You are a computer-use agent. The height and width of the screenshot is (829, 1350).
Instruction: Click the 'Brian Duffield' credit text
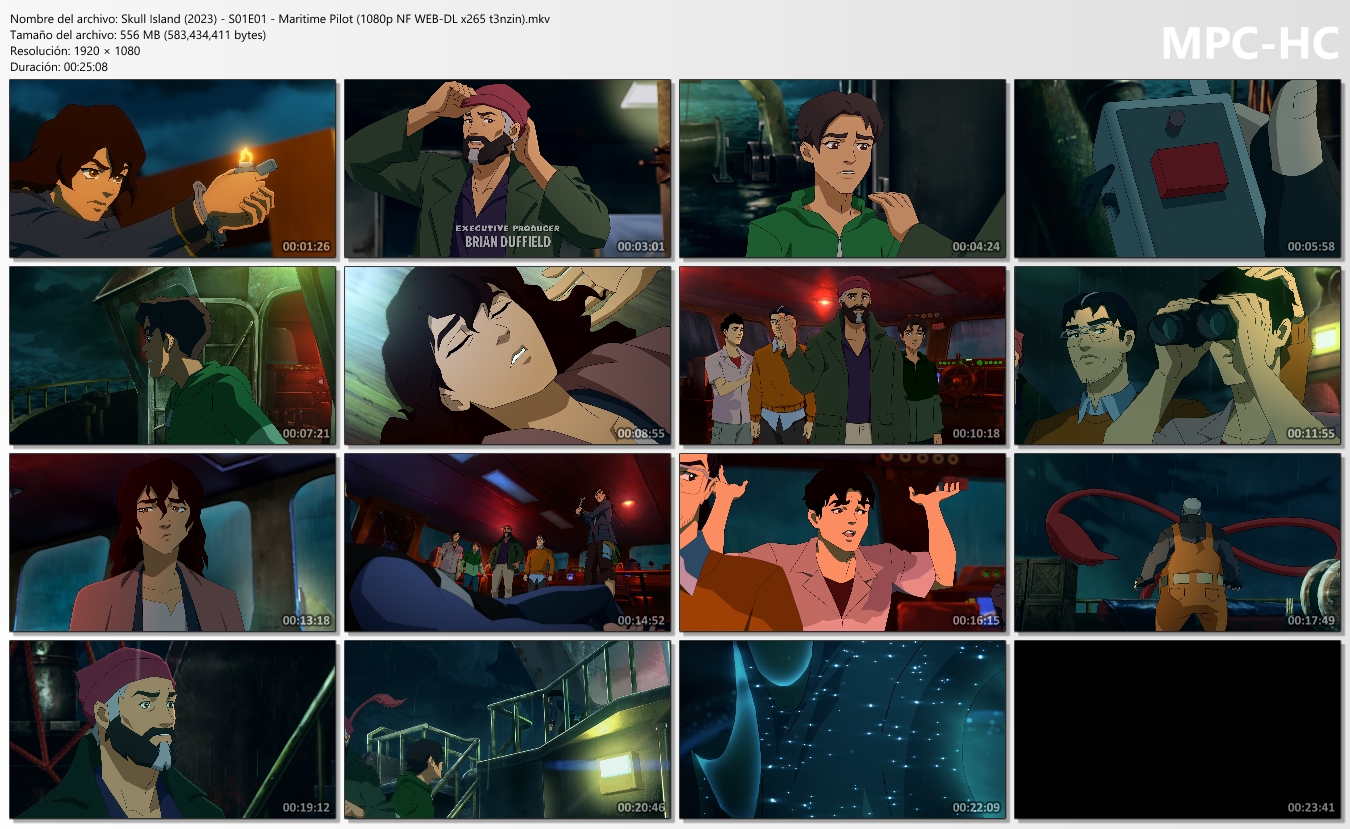508,241
